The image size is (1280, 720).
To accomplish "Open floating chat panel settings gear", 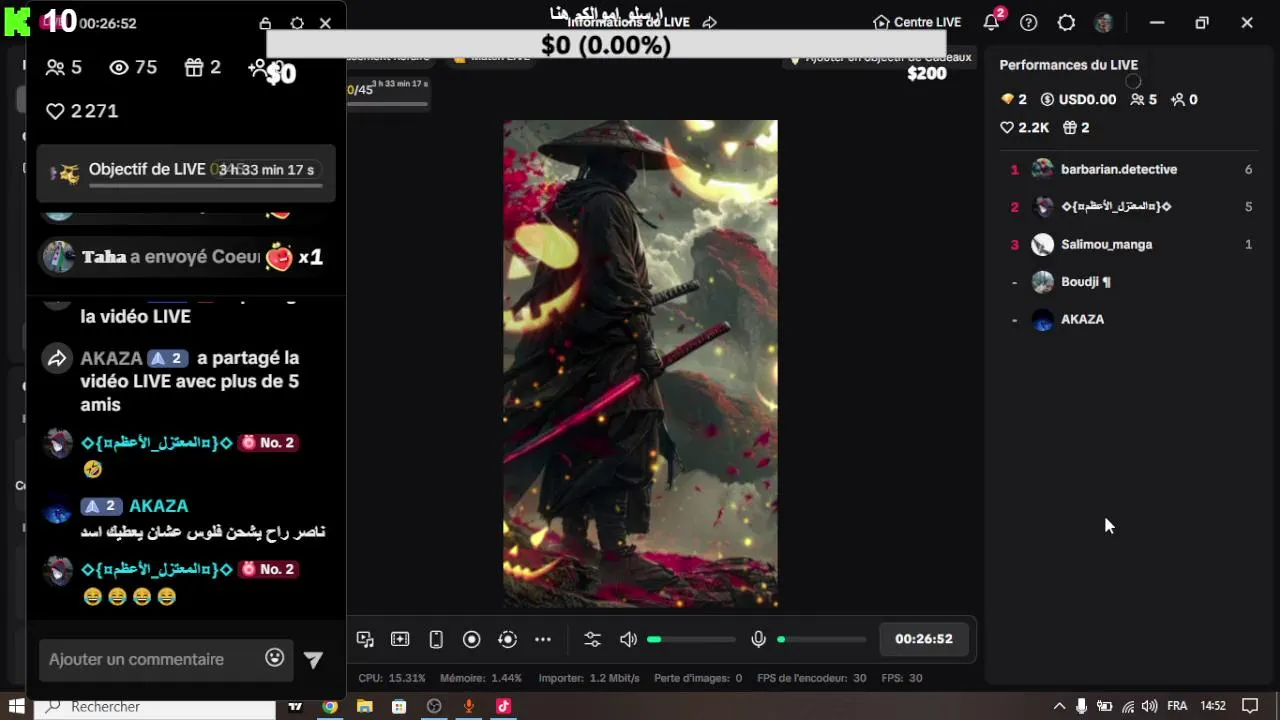I will 297,23.
